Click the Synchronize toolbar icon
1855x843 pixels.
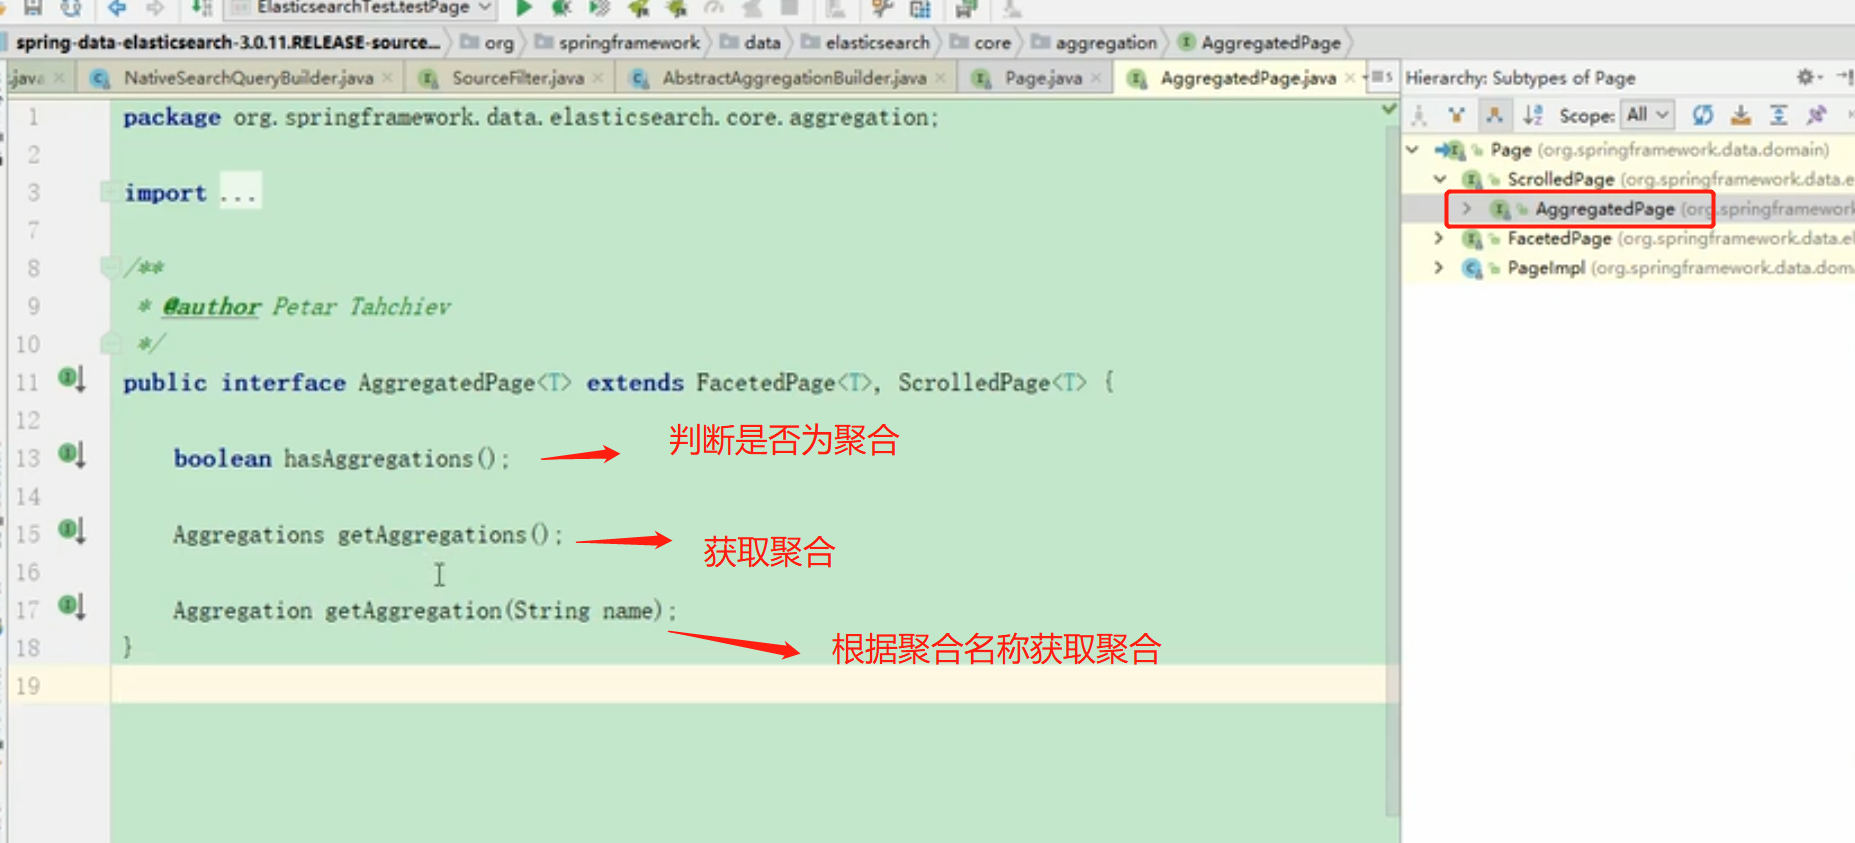71,9
